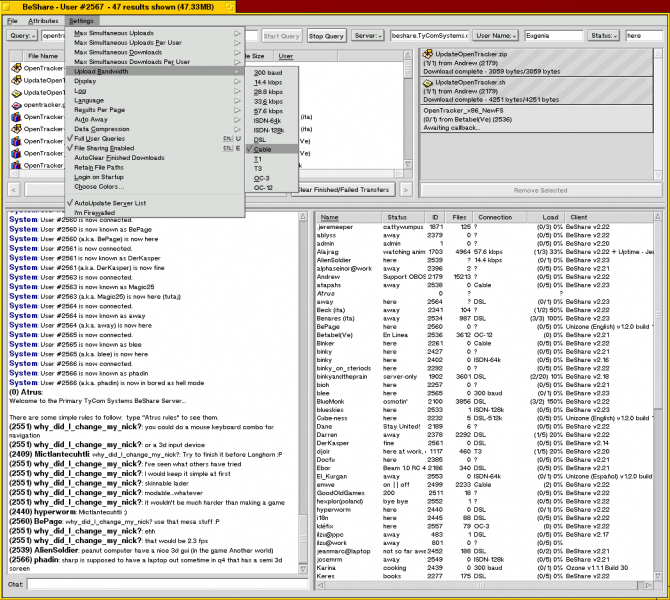Open the Attributes menu

click(43, 21)
